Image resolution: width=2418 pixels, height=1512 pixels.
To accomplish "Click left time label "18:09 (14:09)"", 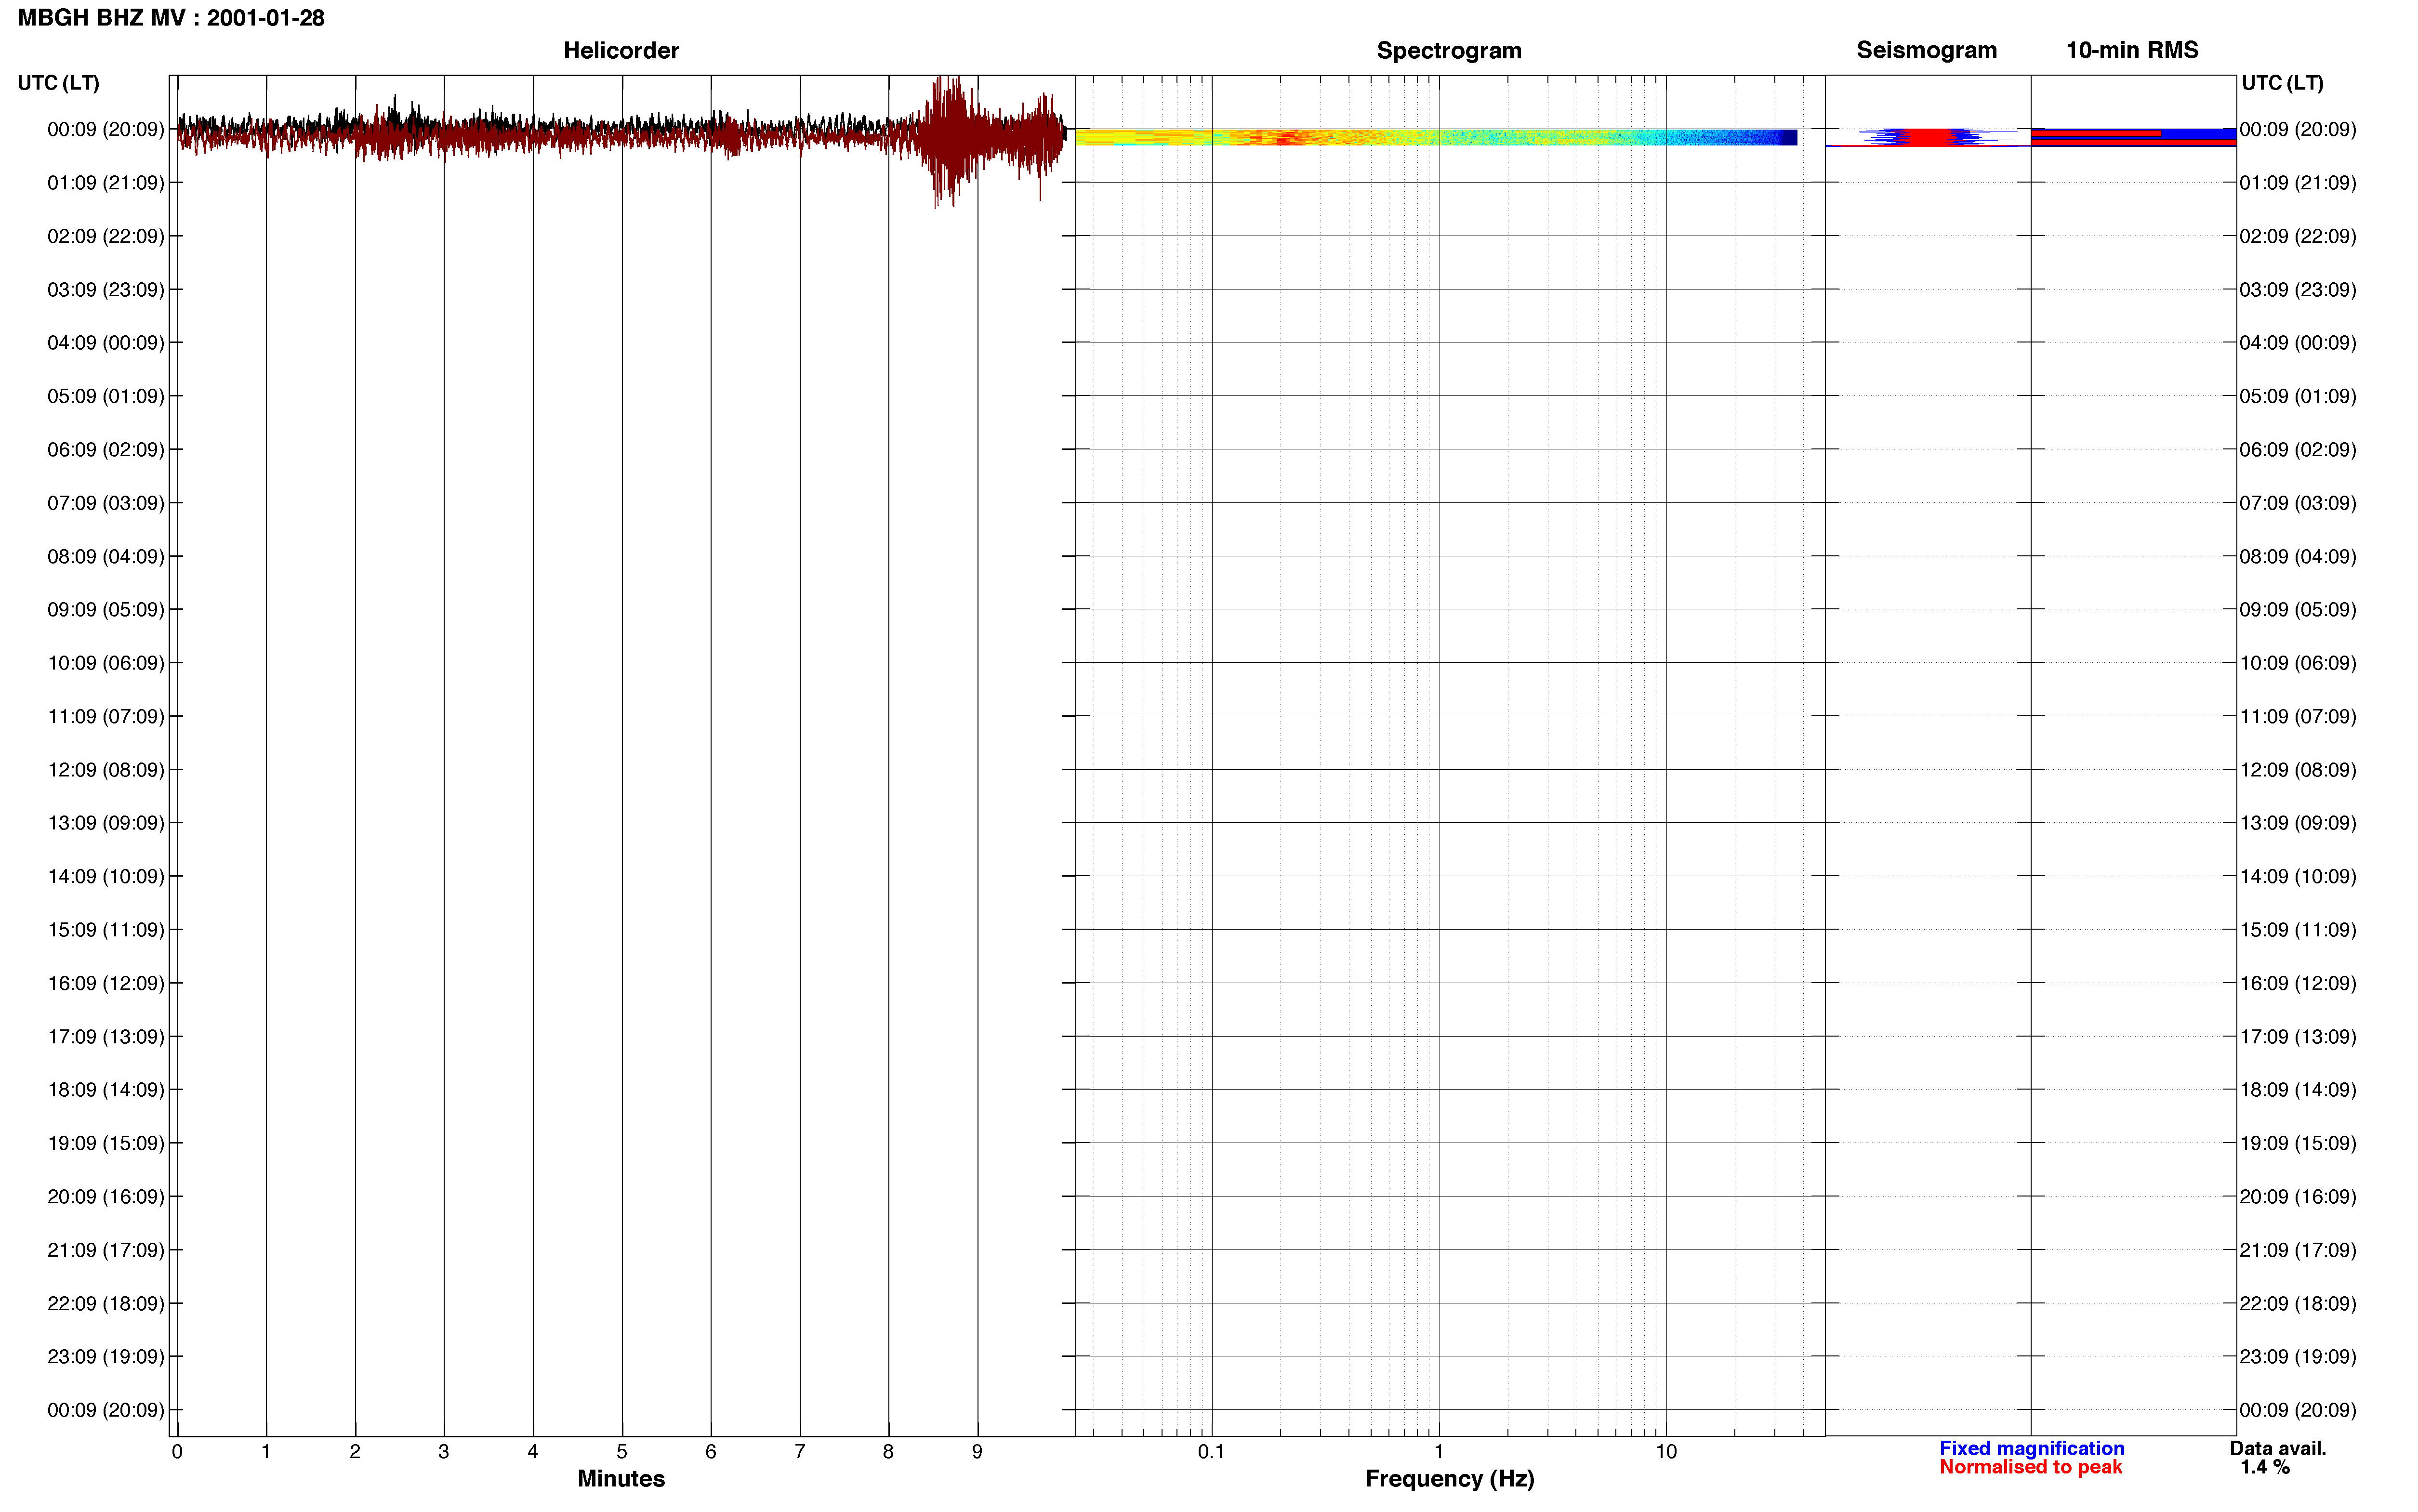I will 105,1090.
